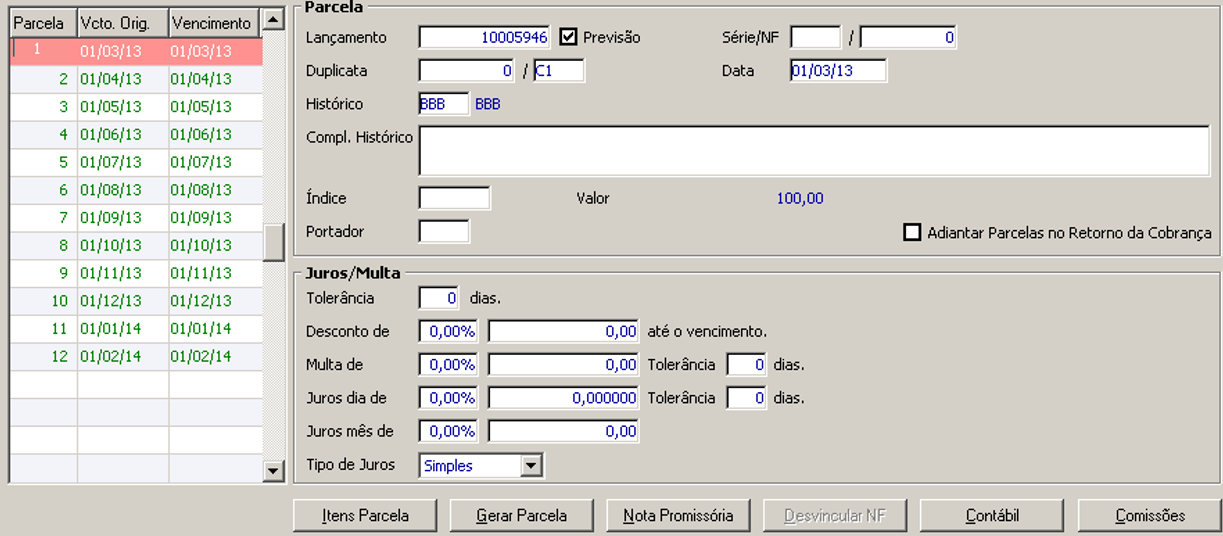The image size is (1223, 536).
Task: Click the NF number field
Action: coord(908,37)
